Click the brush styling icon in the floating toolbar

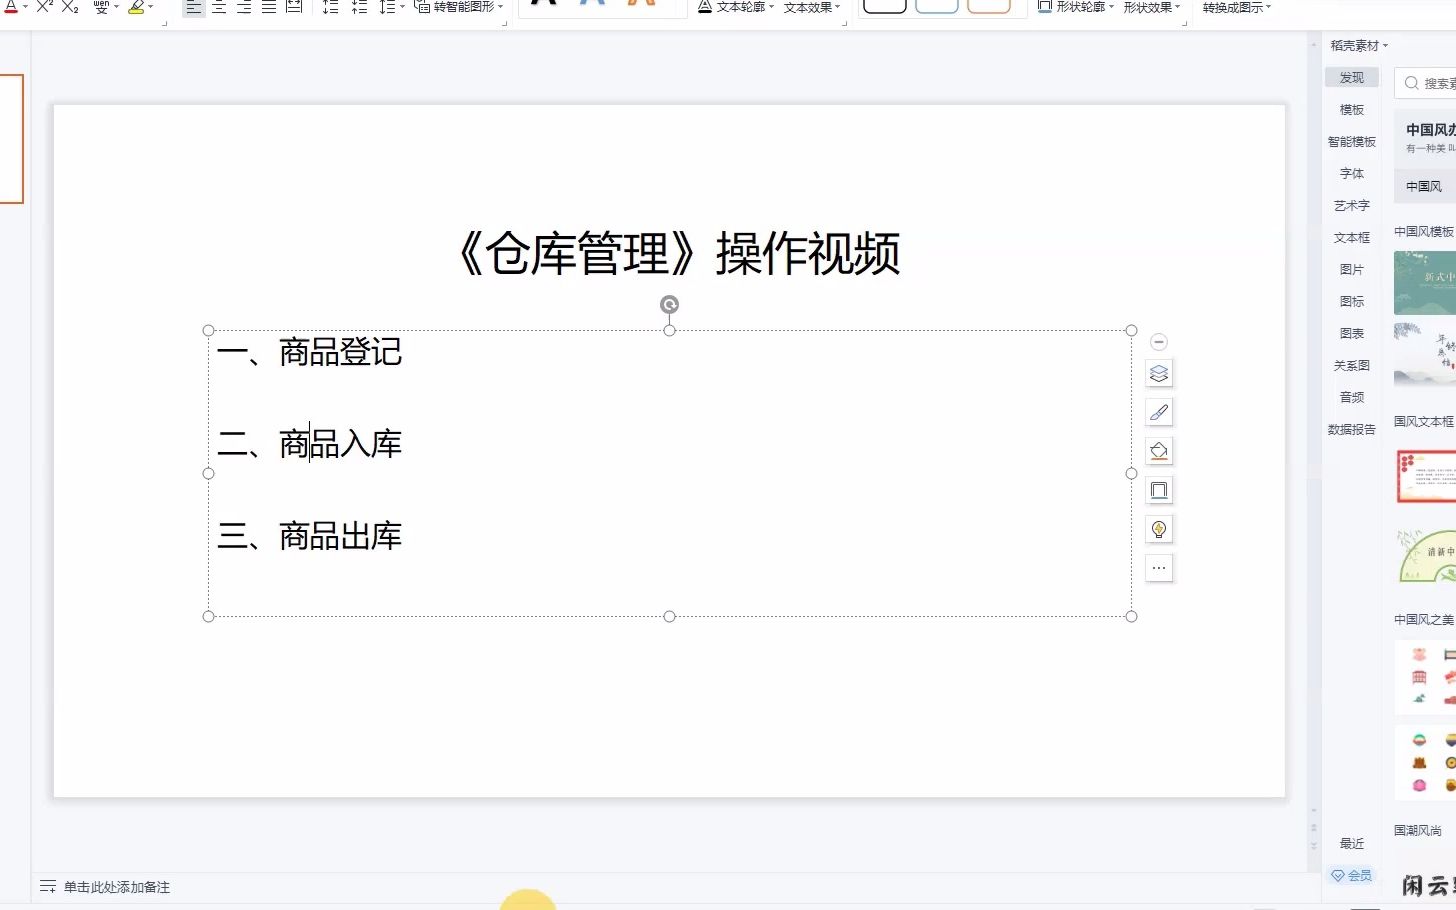pos(1158,411)
